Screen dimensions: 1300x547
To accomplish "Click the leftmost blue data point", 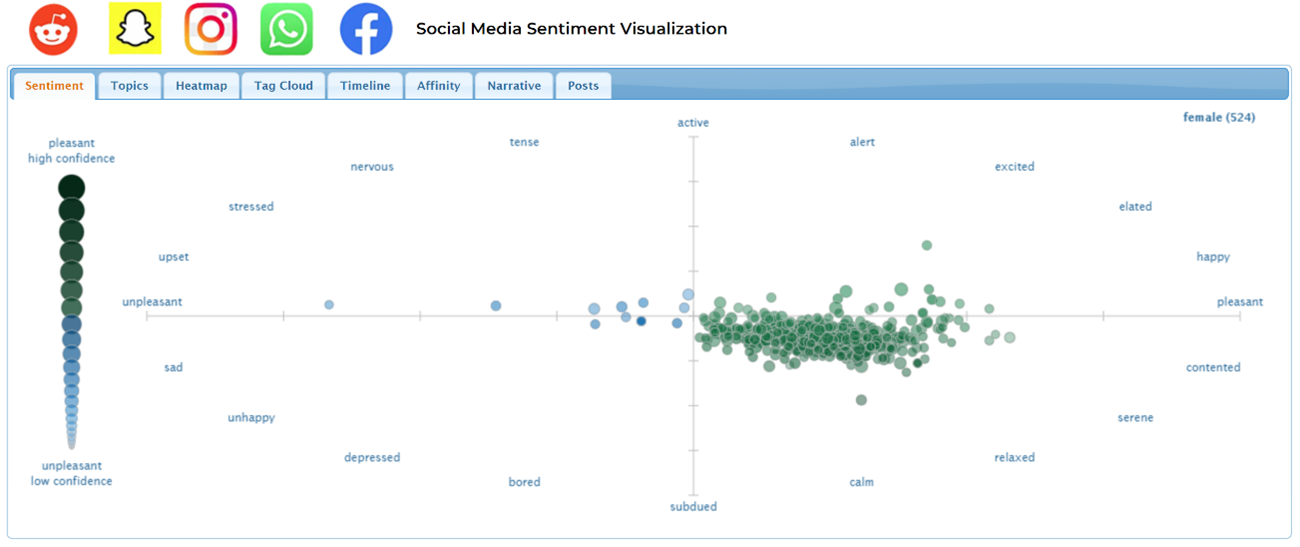I will [x=329, y=304].
